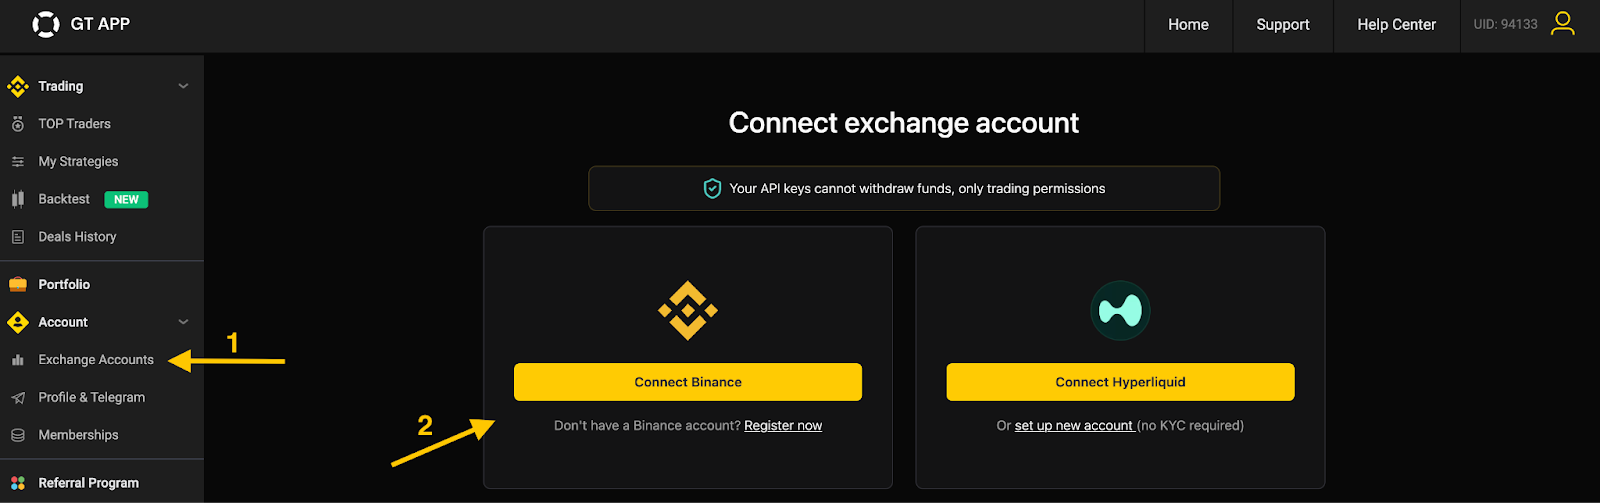
Task: Click the GT APP logo icon
Action: point(46,24)
